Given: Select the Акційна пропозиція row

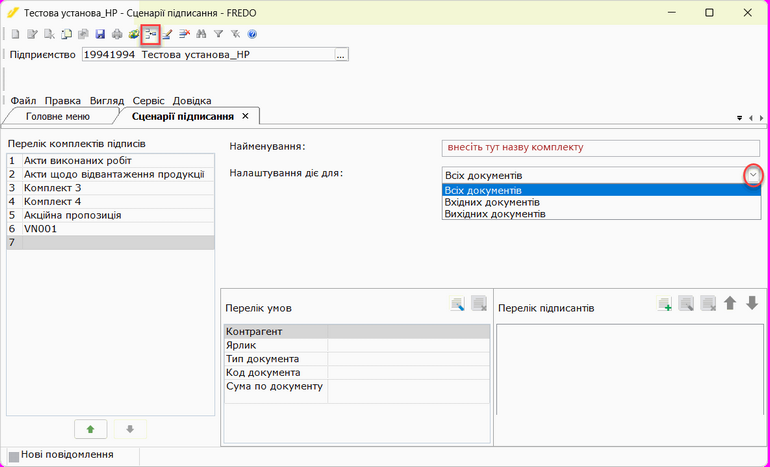Looking at the screenshot, I should pyautogui.click(x=110, y=216).
